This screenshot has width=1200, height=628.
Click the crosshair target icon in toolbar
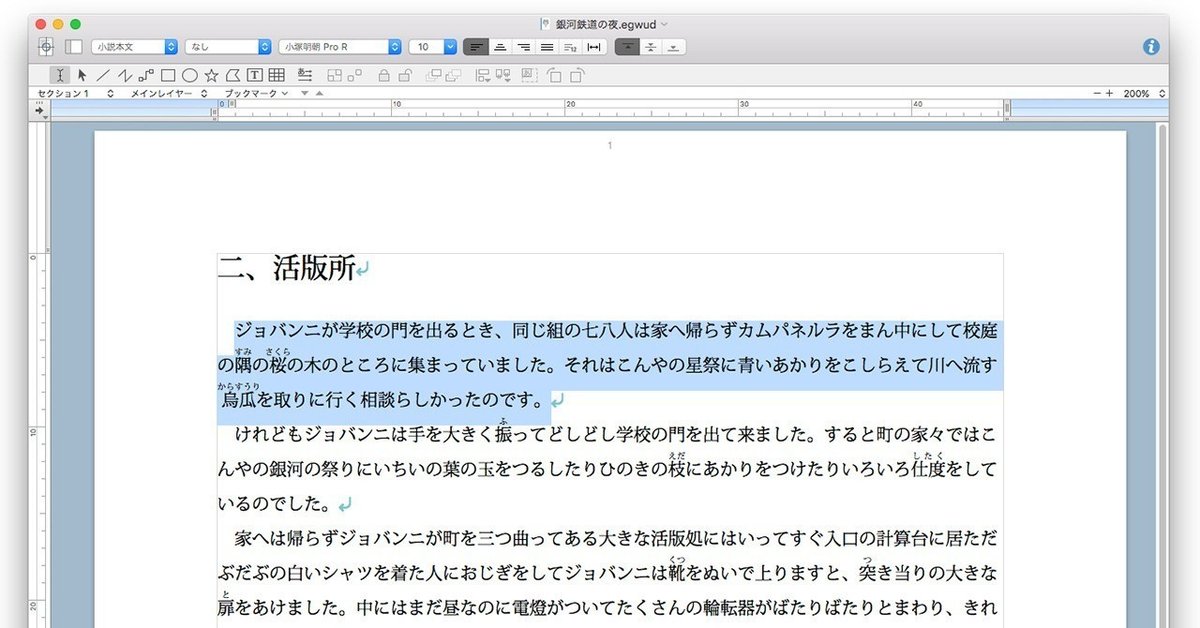(x=46, y=47)
